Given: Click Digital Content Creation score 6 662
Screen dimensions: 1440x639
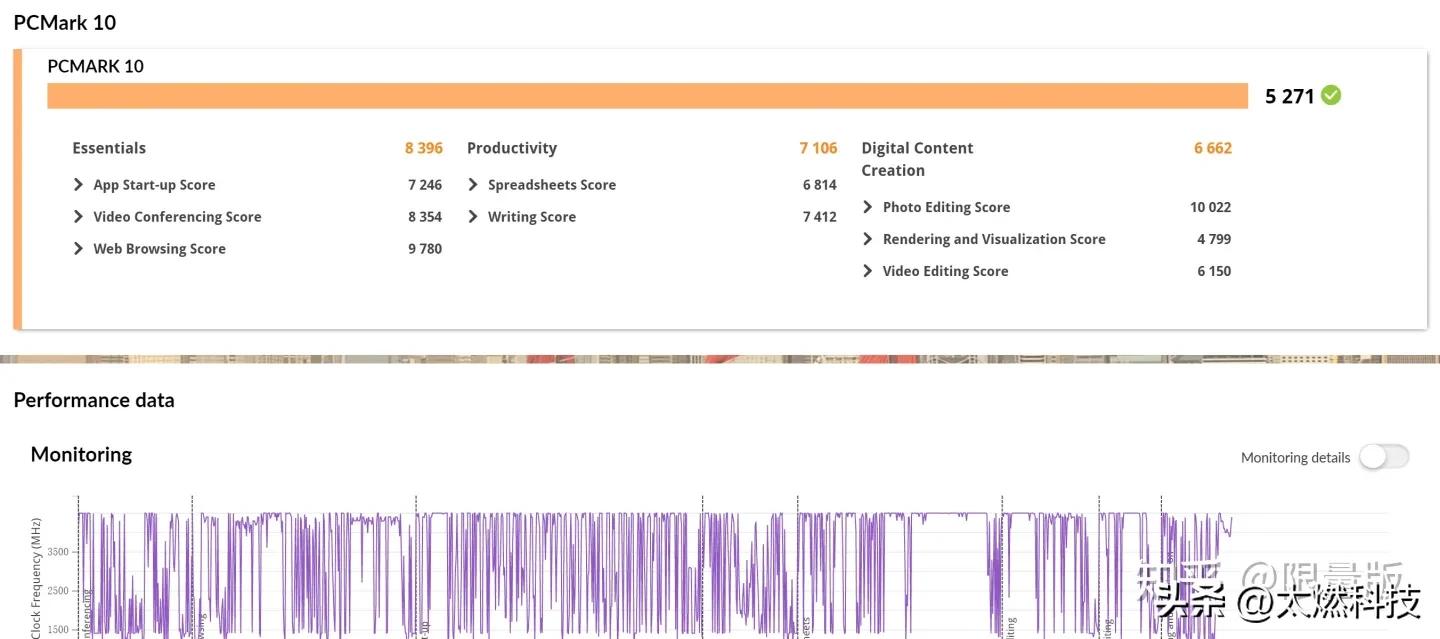Looking at the screenshot, I should pyautogui.click(x=1213, y=148).
